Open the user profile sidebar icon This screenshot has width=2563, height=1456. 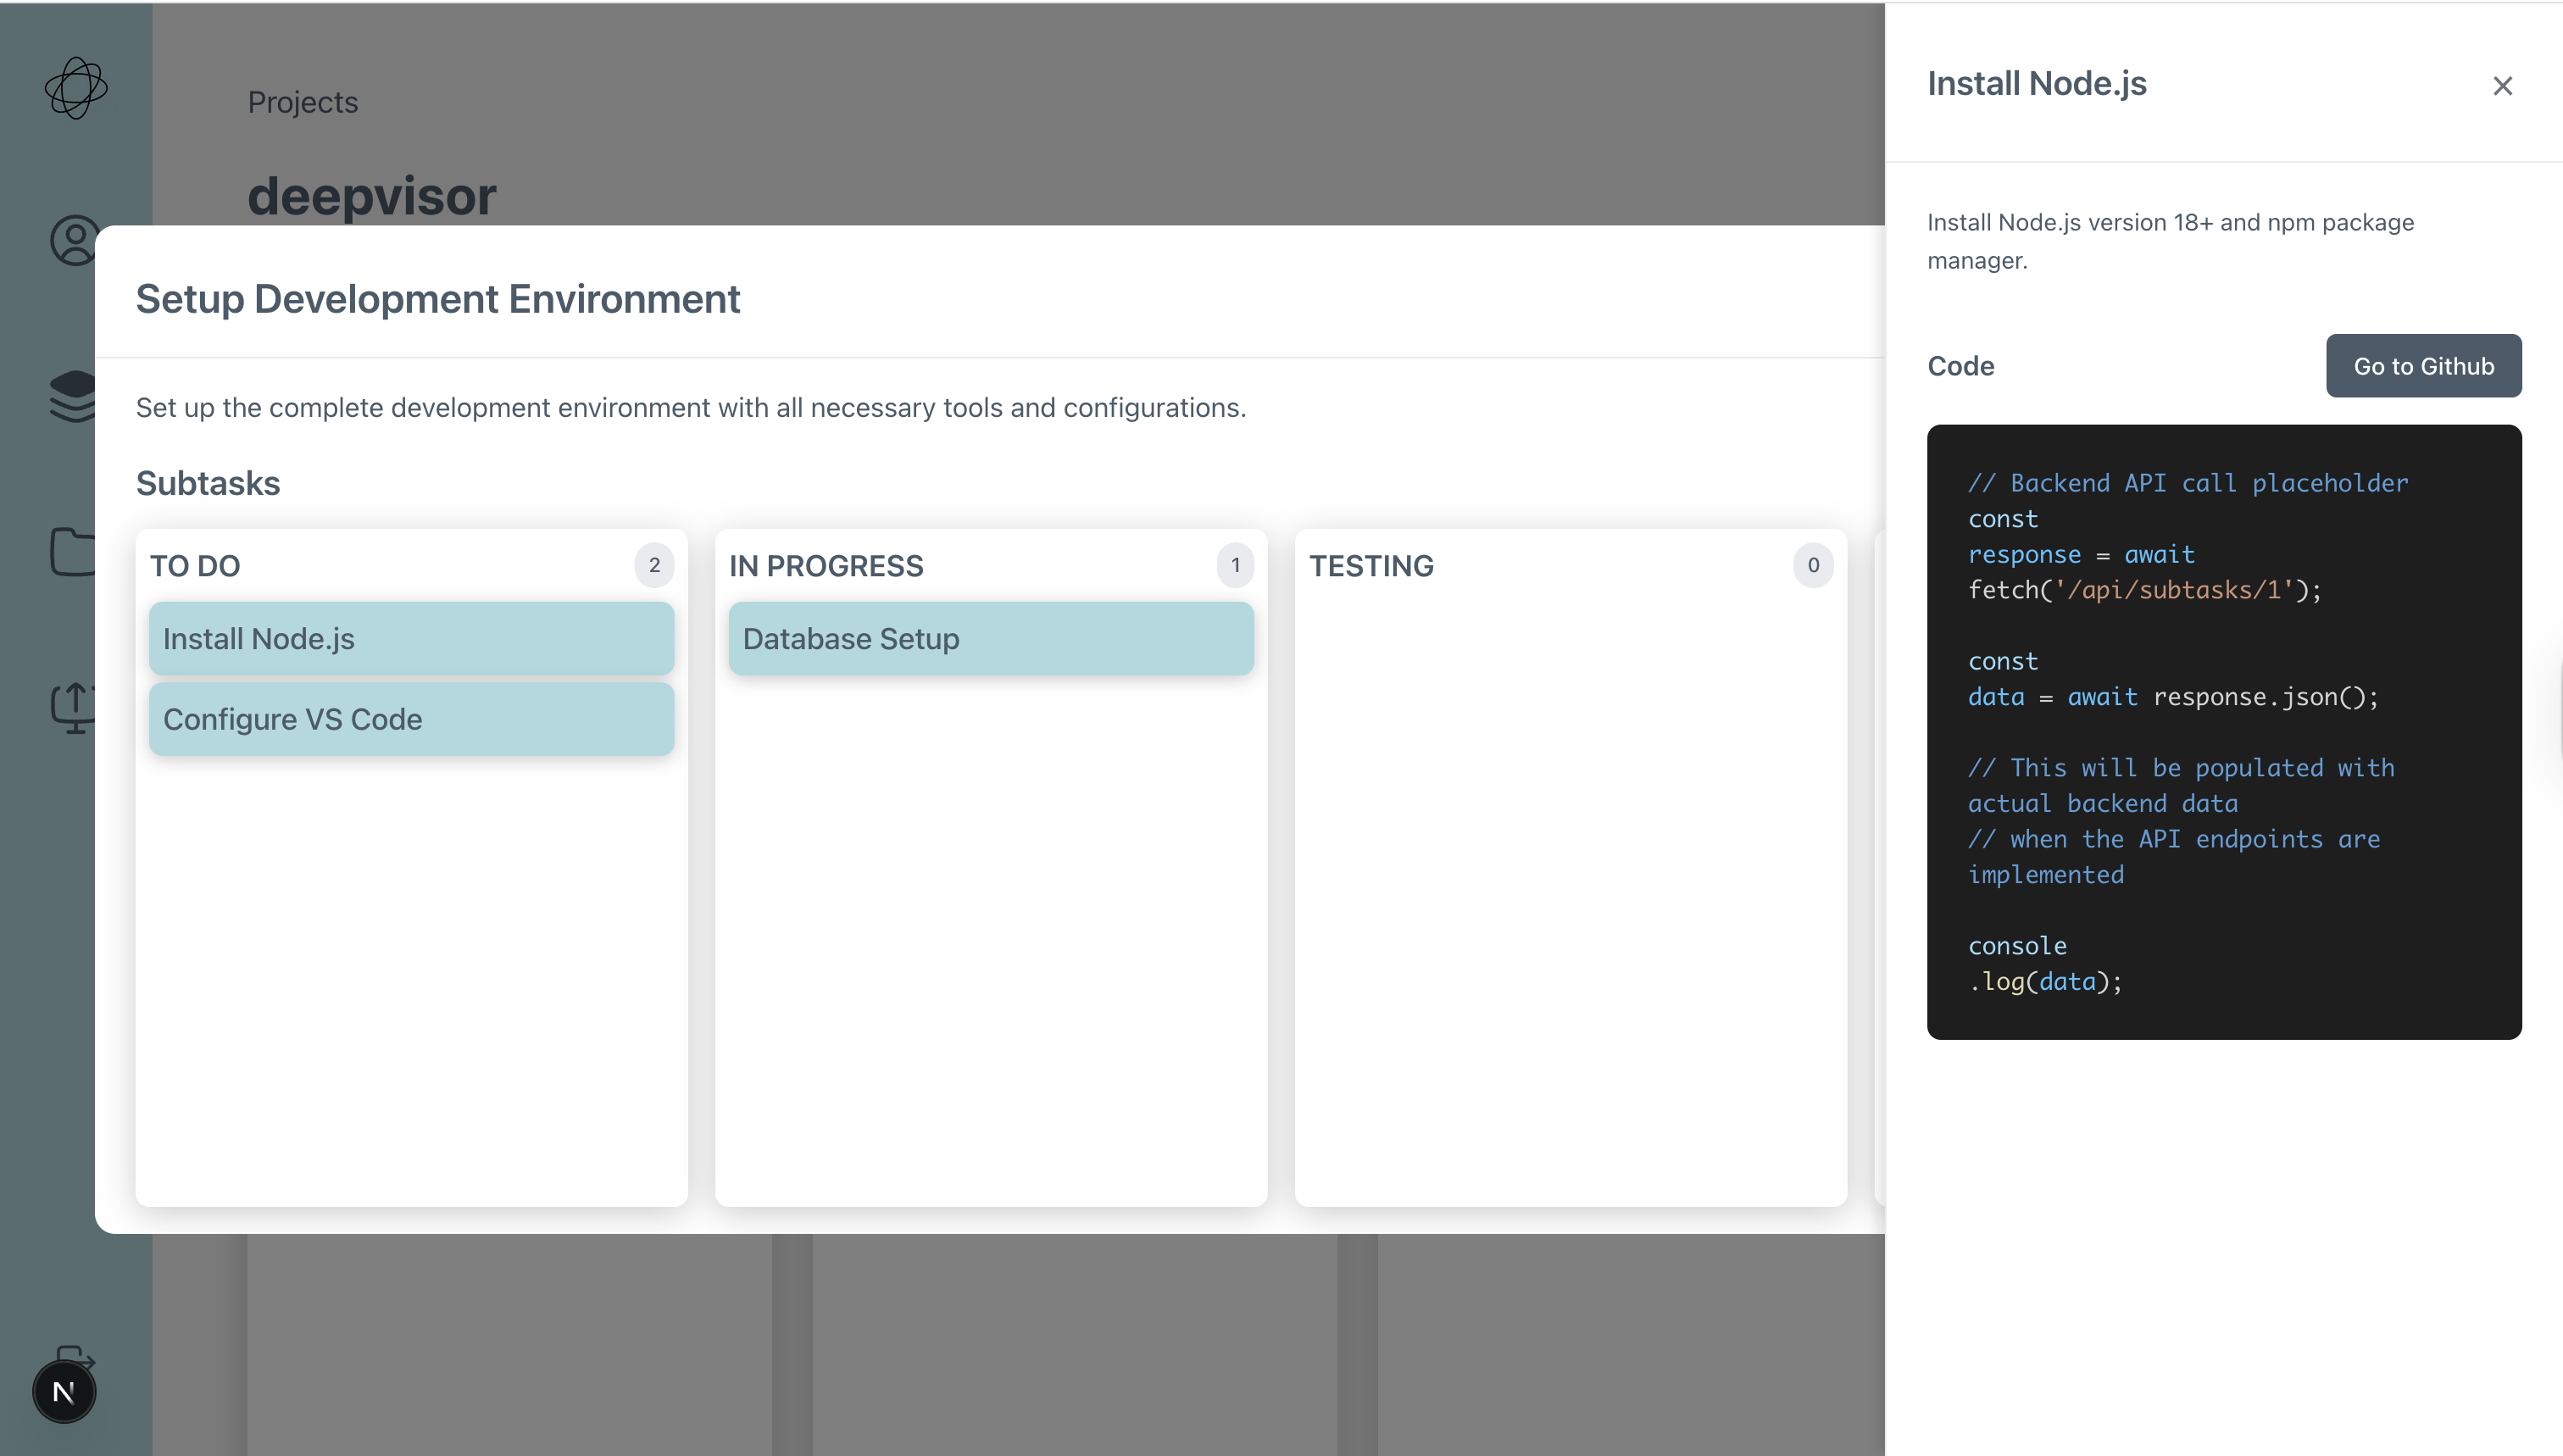74,240
